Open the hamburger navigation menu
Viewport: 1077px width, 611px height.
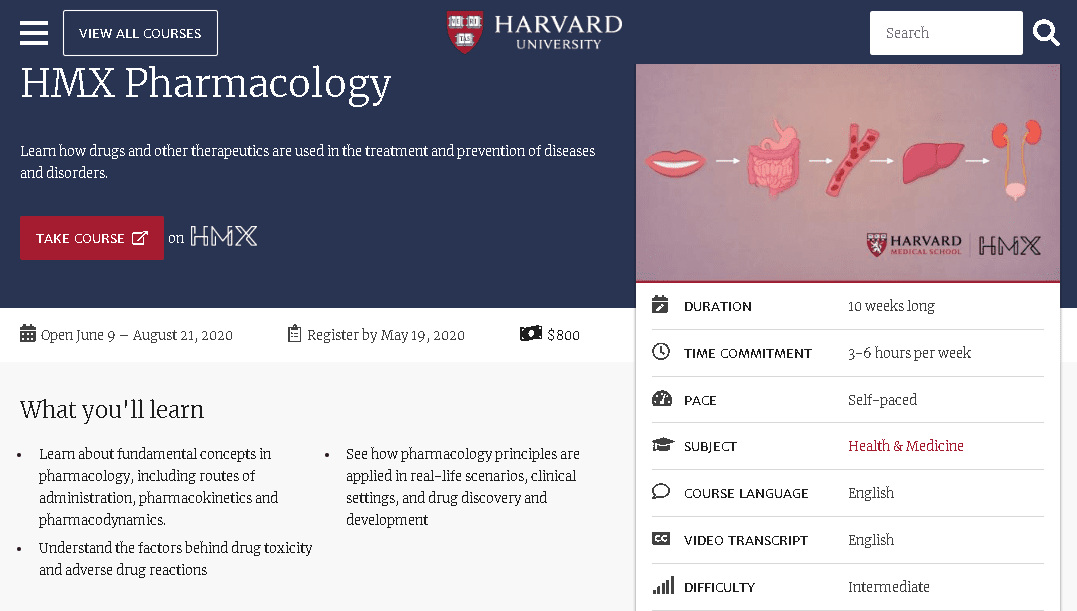pos(34,33)
